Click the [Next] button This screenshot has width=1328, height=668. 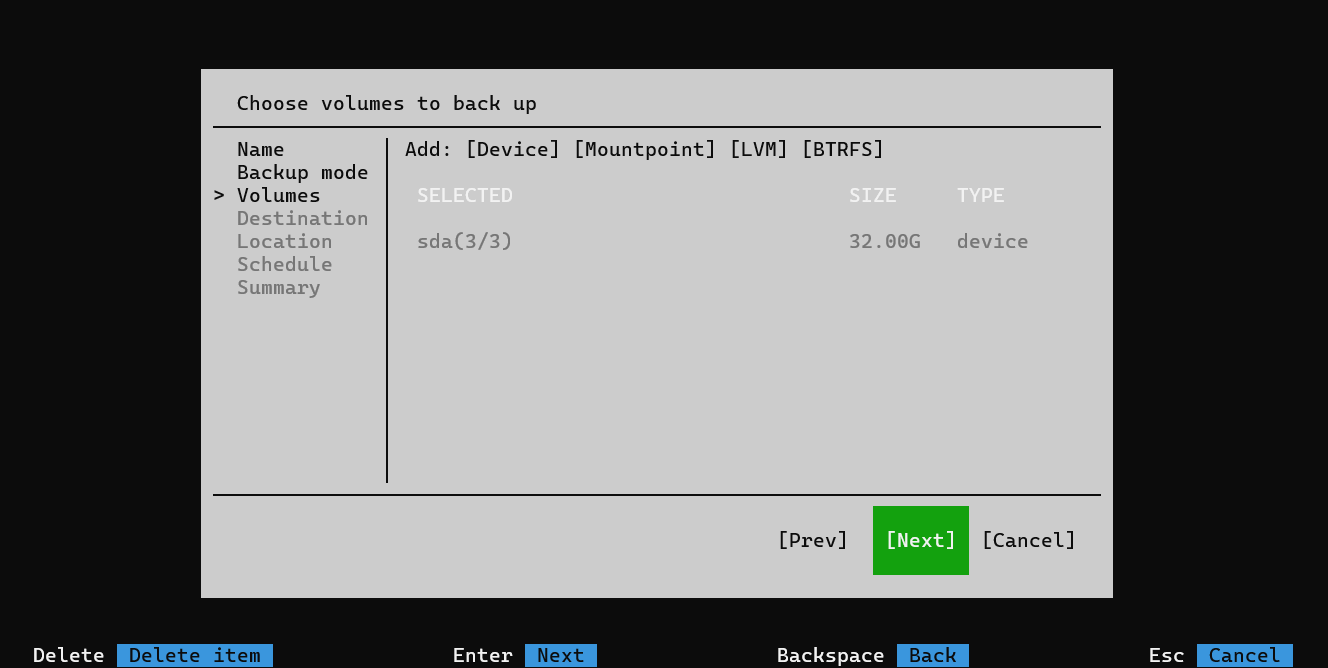pyautogui.click(x=920, y=540)
